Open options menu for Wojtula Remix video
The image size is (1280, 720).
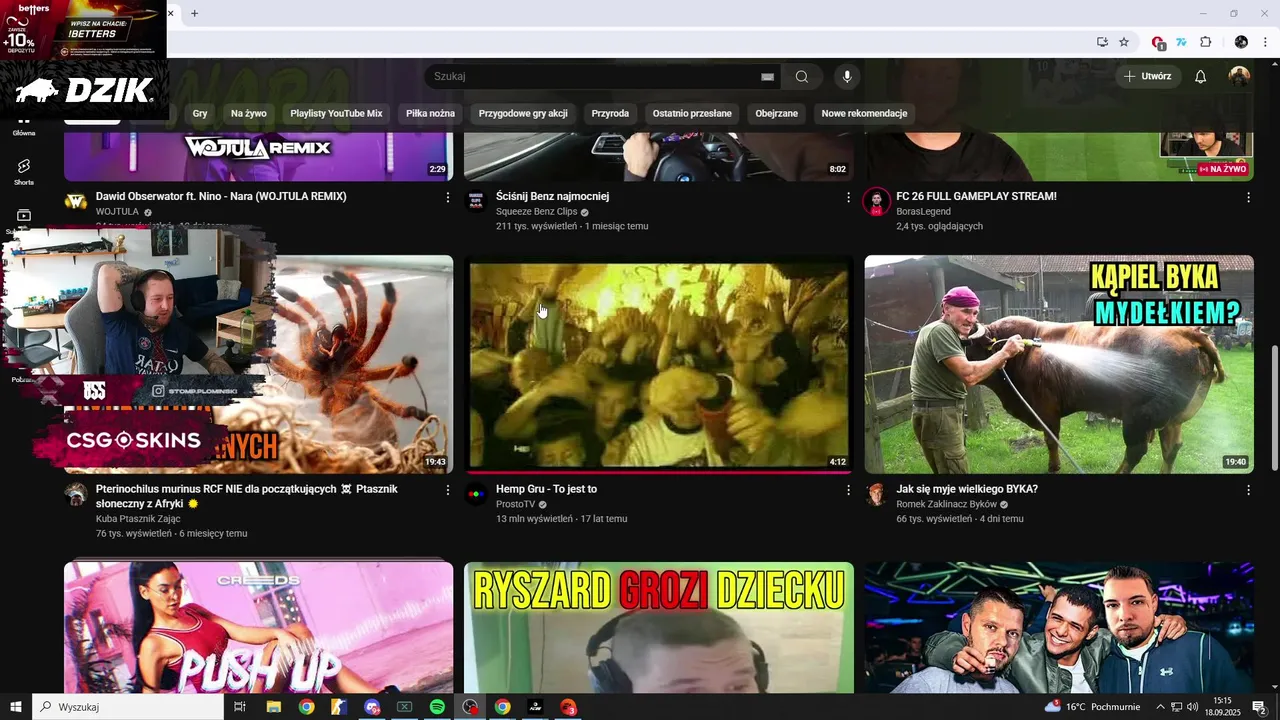coord(448,198)
